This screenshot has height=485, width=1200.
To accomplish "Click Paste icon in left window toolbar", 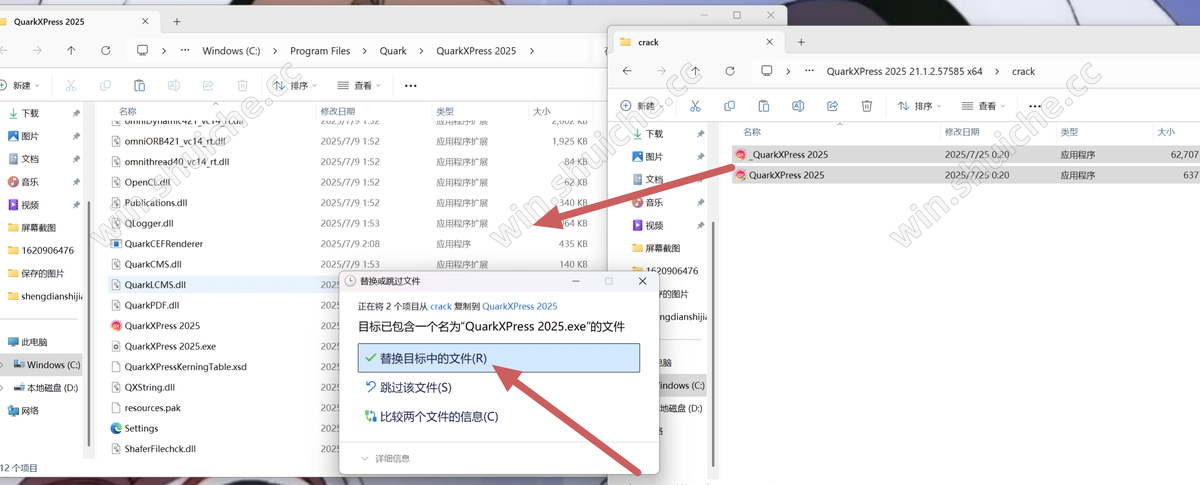I will coord(140,86).
